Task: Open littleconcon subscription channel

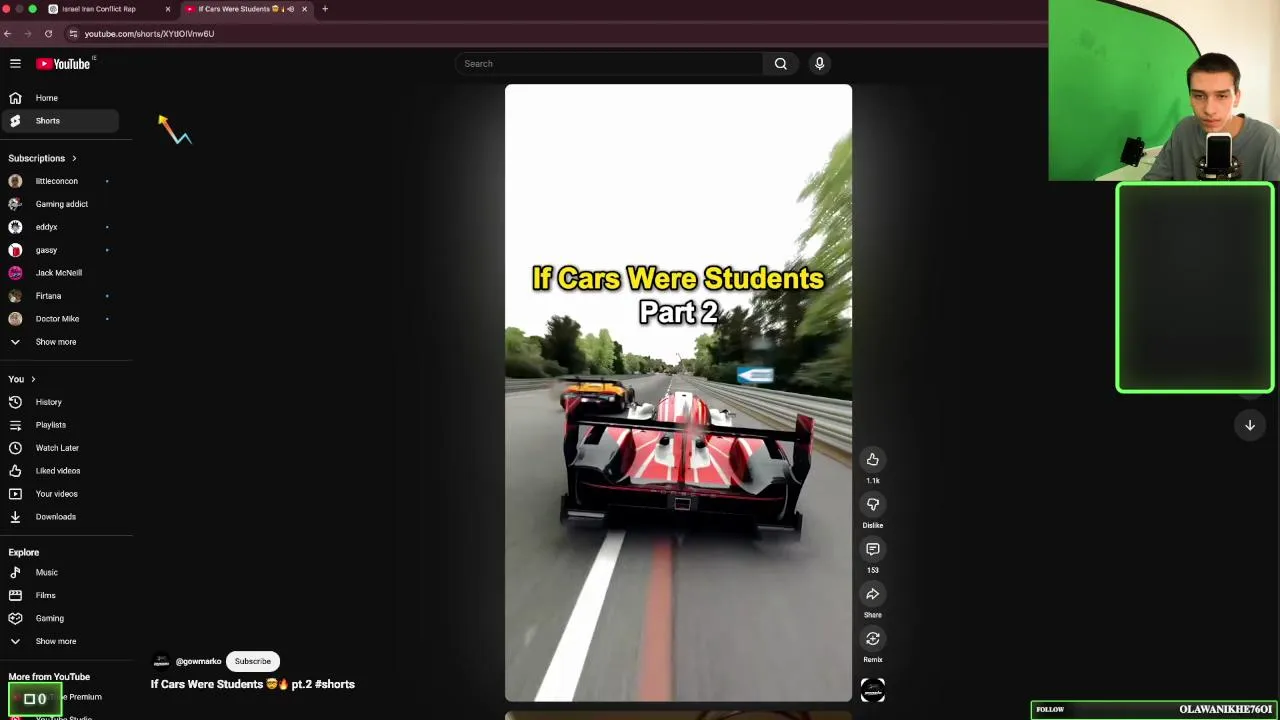Action: coord(59,181)
